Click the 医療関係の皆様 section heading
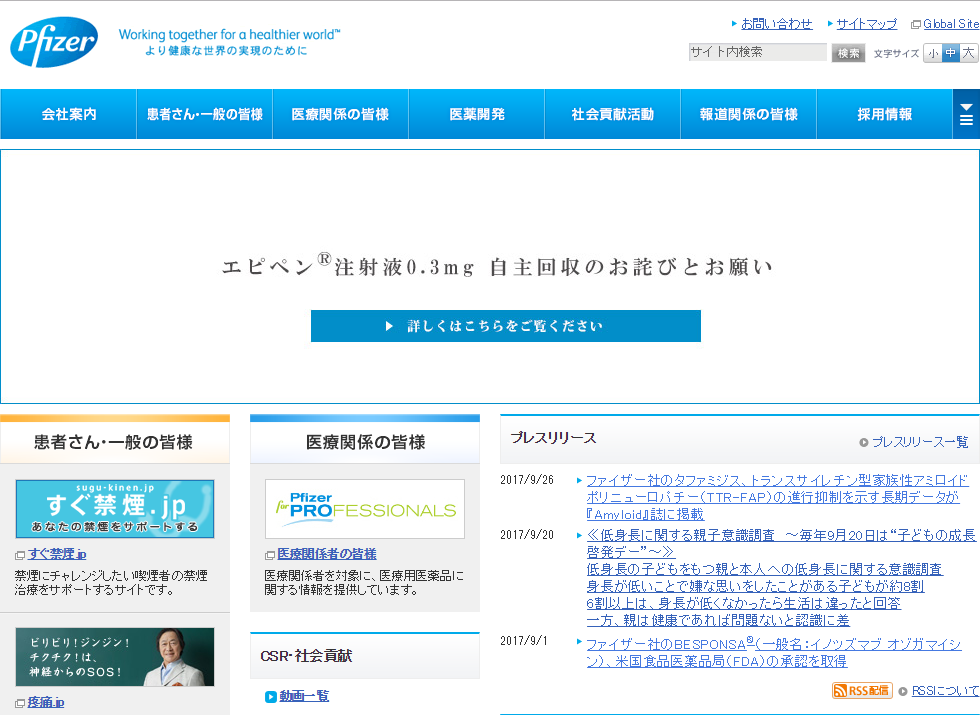Image resolution: width=980 pixels, height=715 pixels. 365,442
